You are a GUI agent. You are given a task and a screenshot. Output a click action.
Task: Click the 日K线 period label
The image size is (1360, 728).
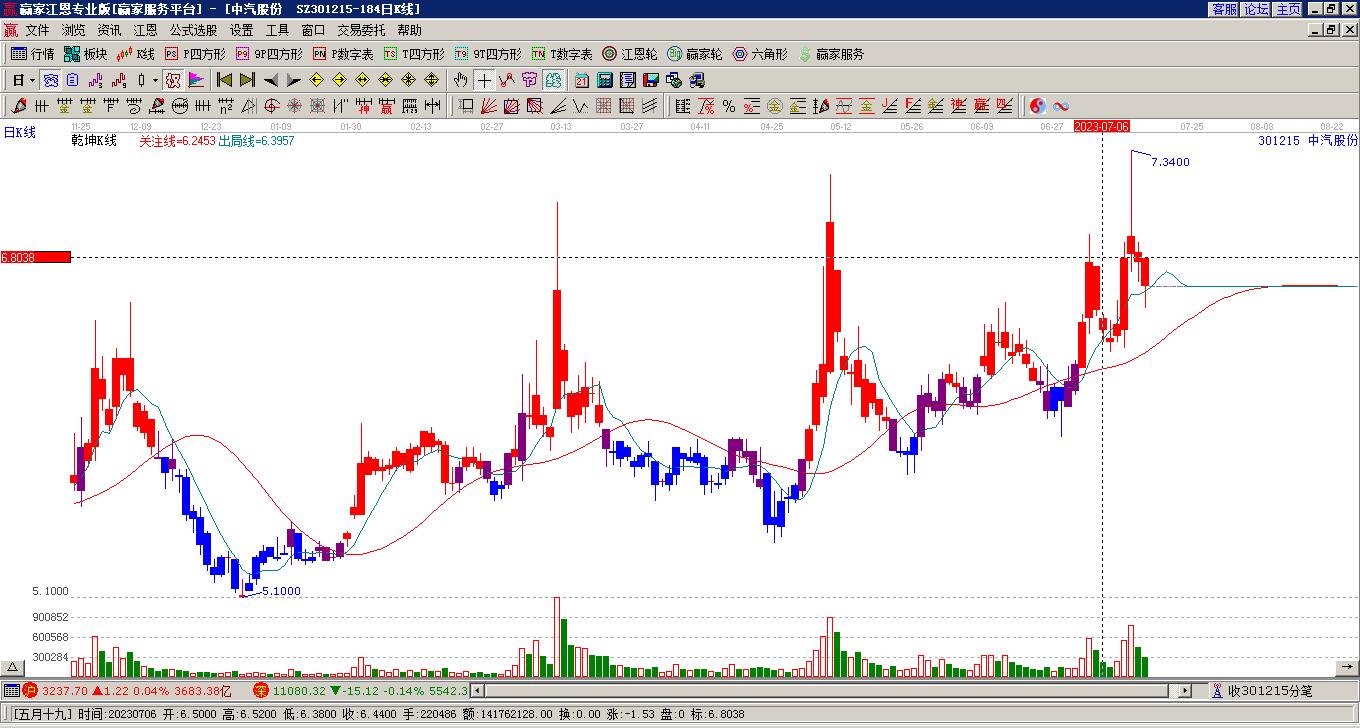tap(20, 132)
